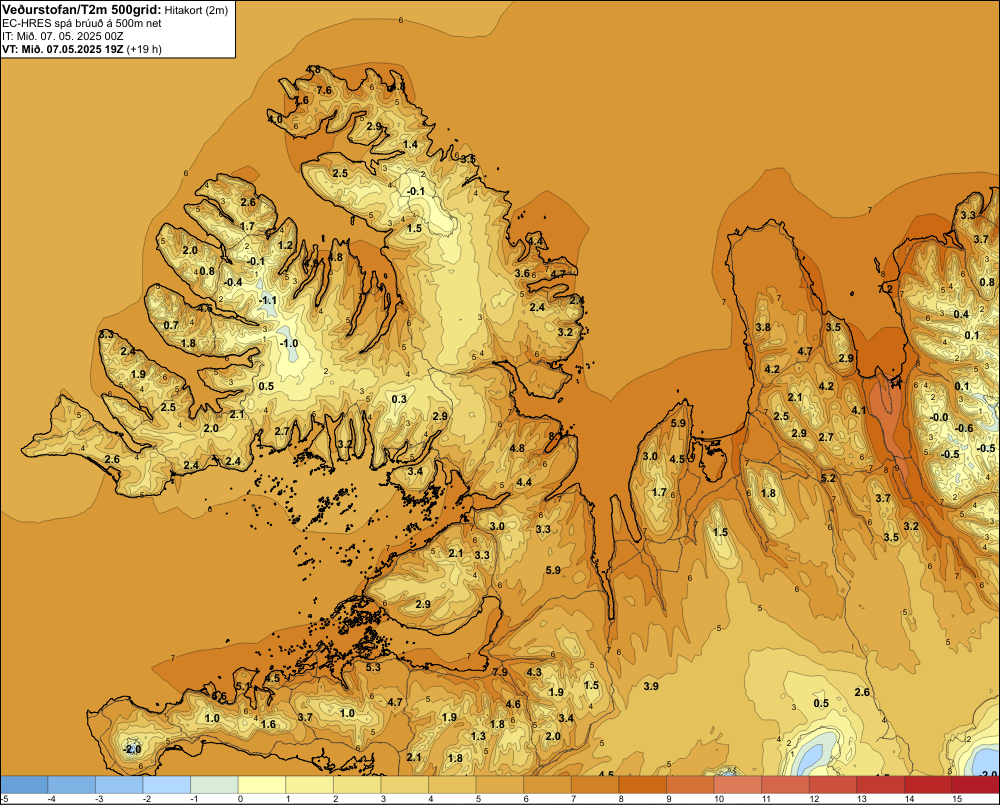Click the '1.6' temperature value
The image size is (1000, 805).
click(268, 724)
